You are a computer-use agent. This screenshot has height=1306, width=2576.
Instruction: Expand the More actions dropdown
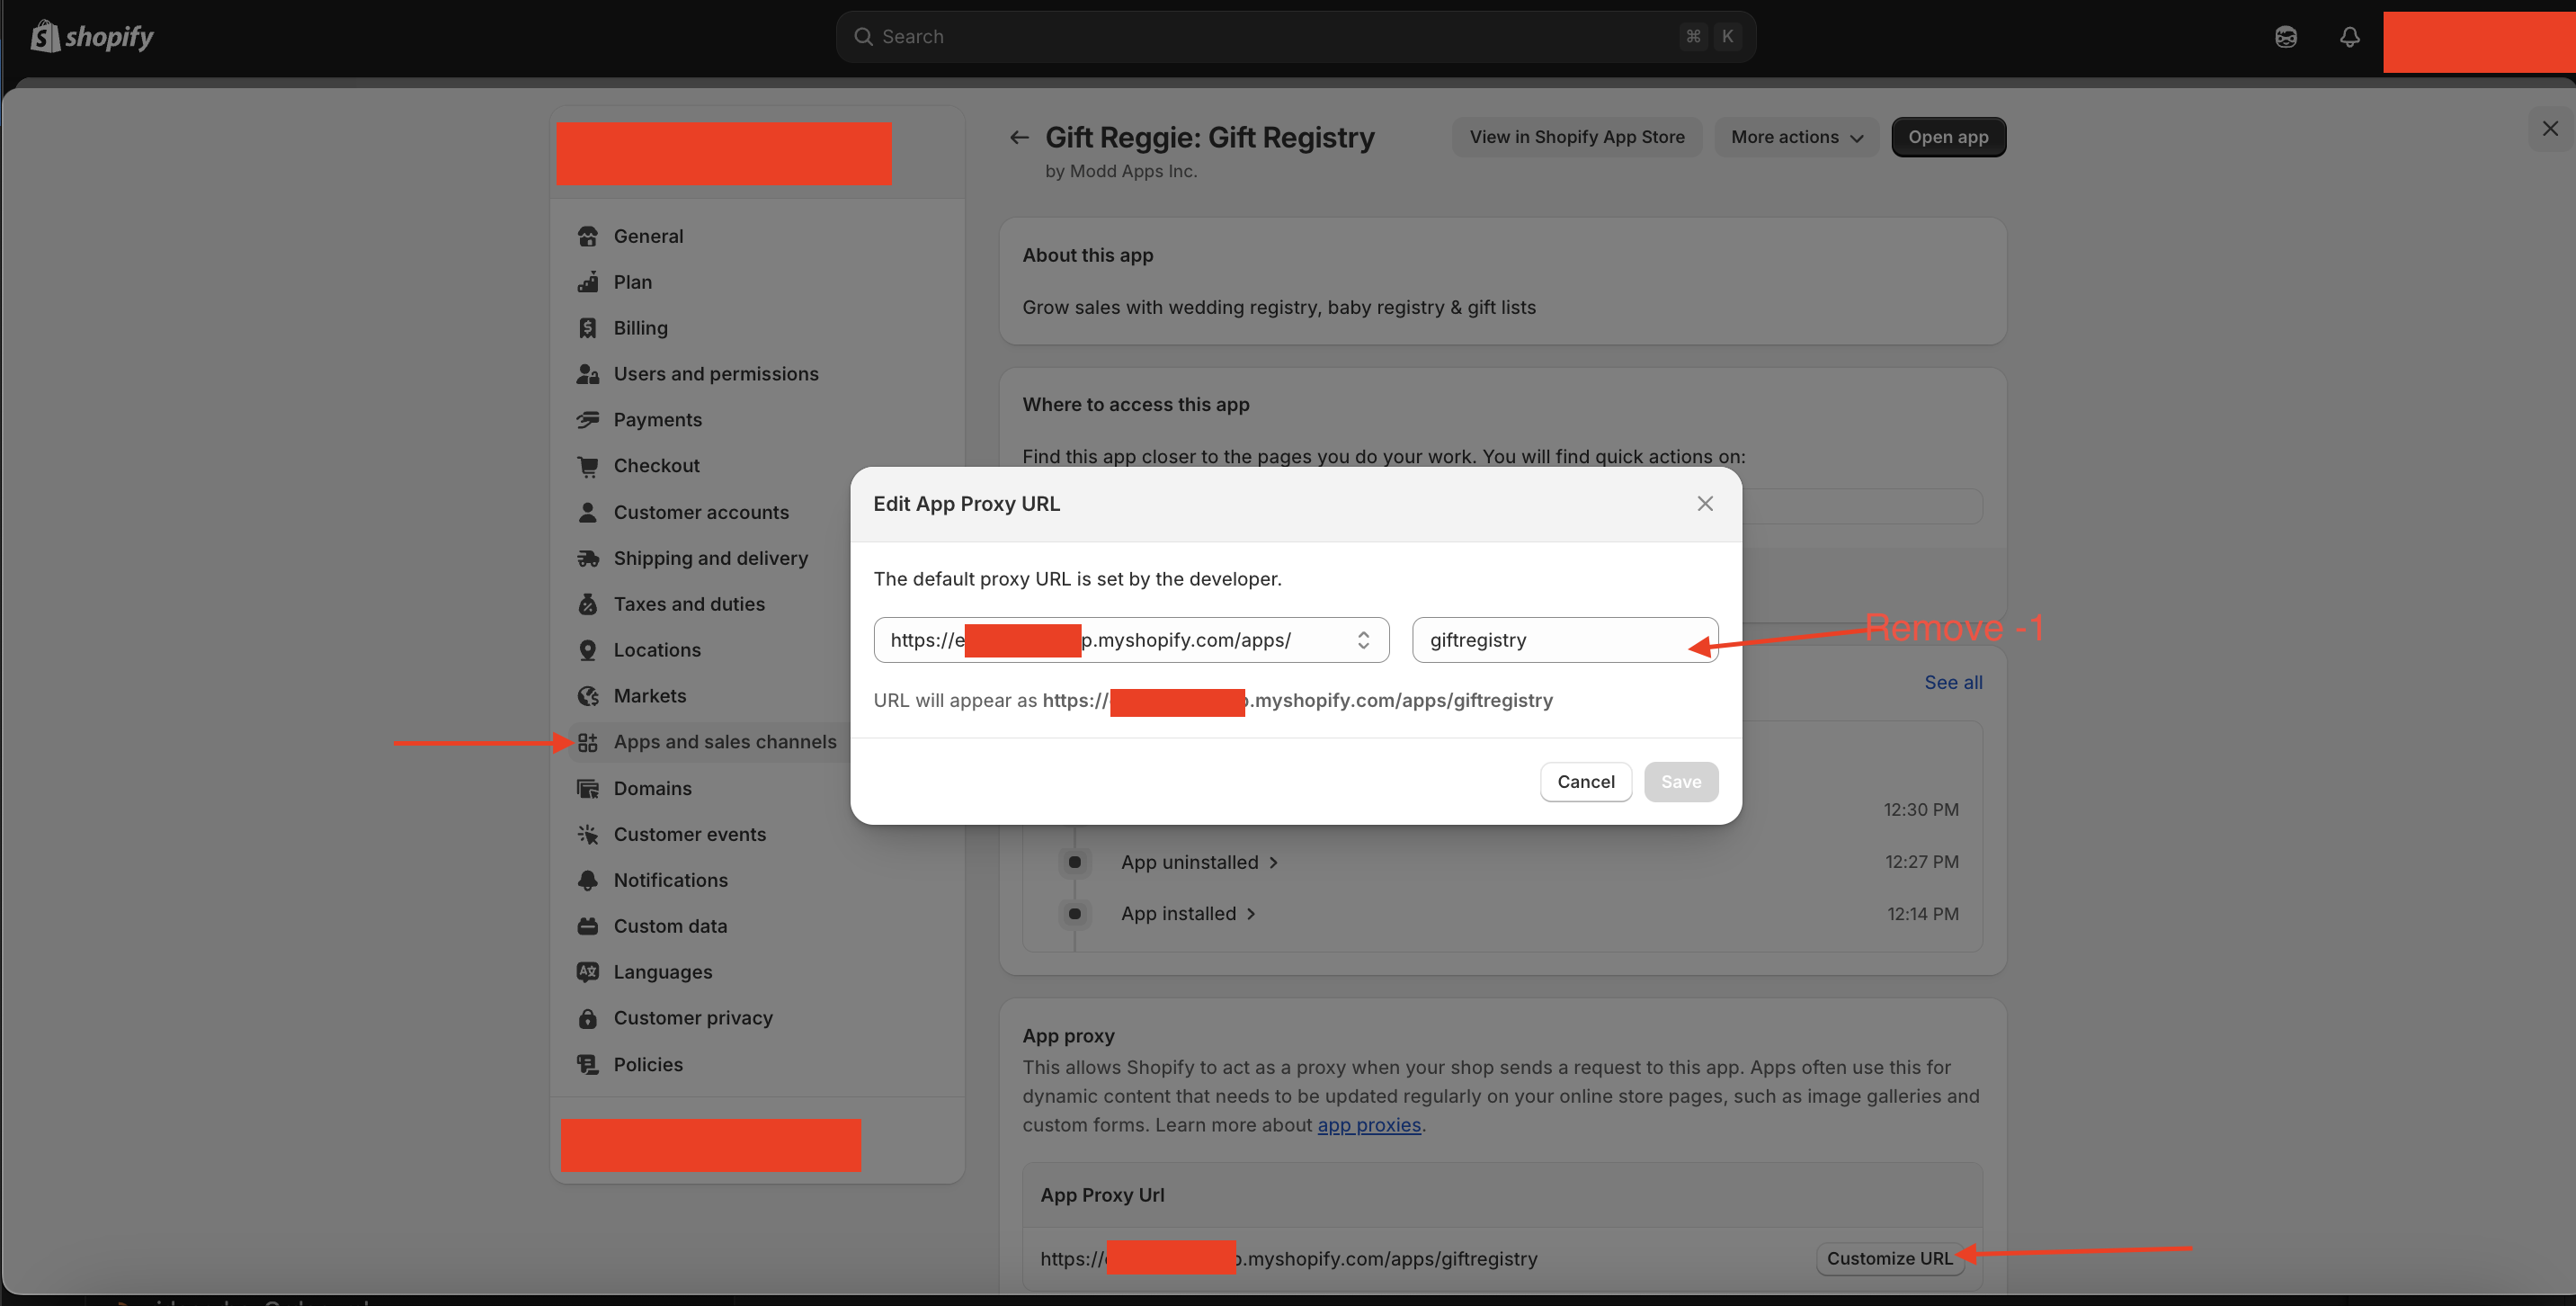pos(1796,137)
